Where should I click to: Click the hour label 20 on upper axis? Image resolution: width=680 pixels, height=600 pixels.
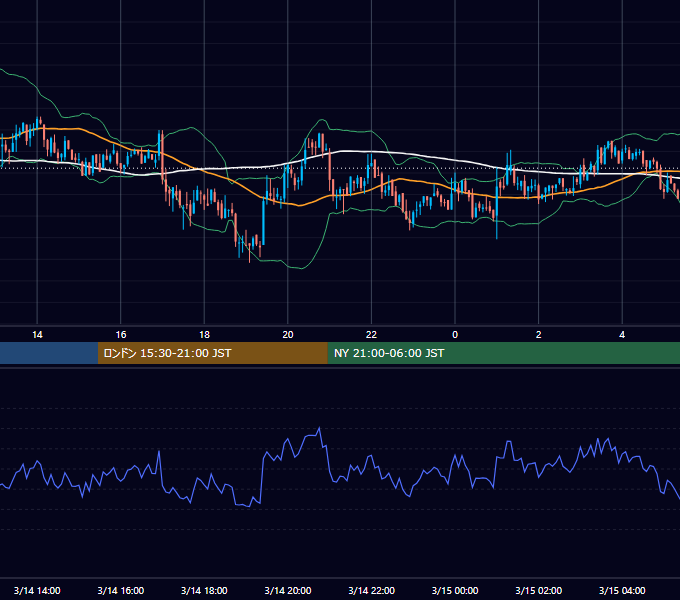click(288, 335)
